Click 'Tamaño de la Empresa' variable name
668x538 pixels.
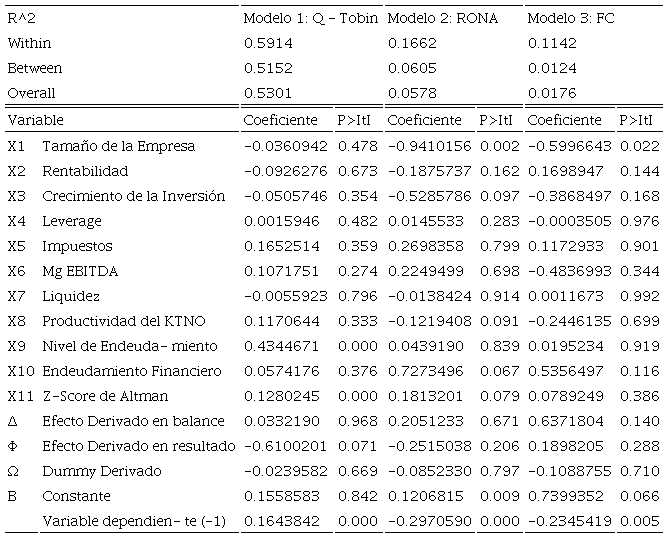pyautogui.click(x=118, y=146)
